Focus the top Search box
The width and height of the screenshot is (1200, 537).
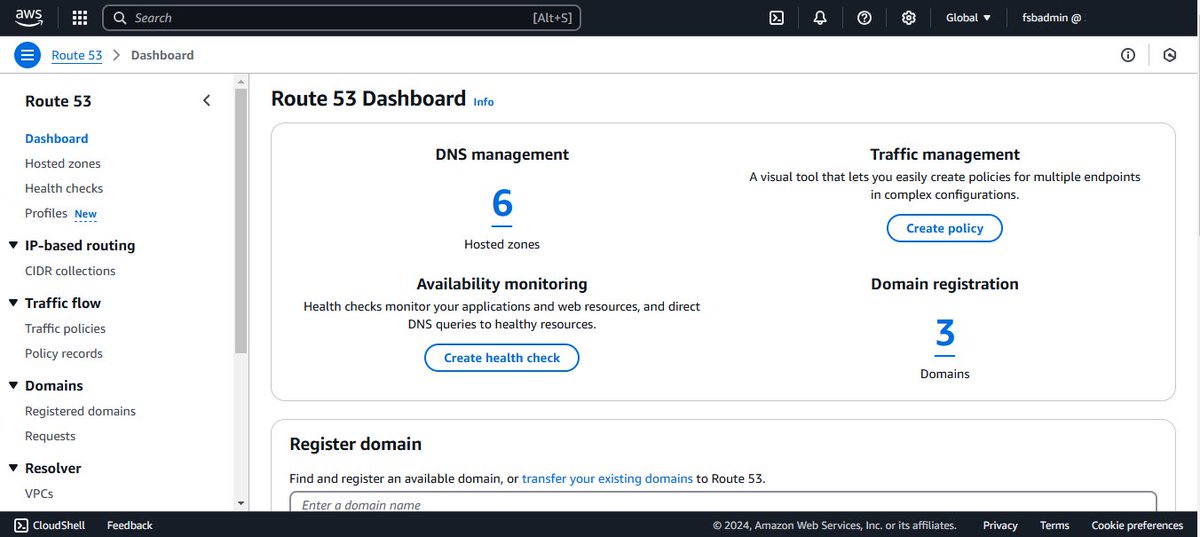click(341, 18)
